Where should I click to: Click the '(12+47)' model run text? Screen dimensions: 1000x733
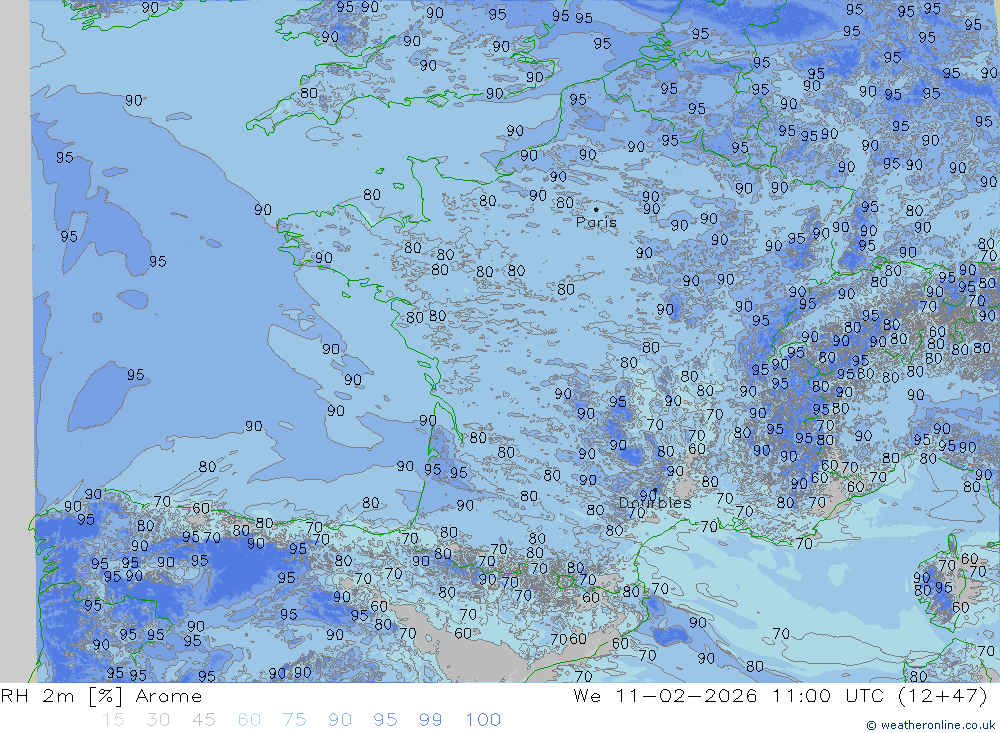[943, 695]
